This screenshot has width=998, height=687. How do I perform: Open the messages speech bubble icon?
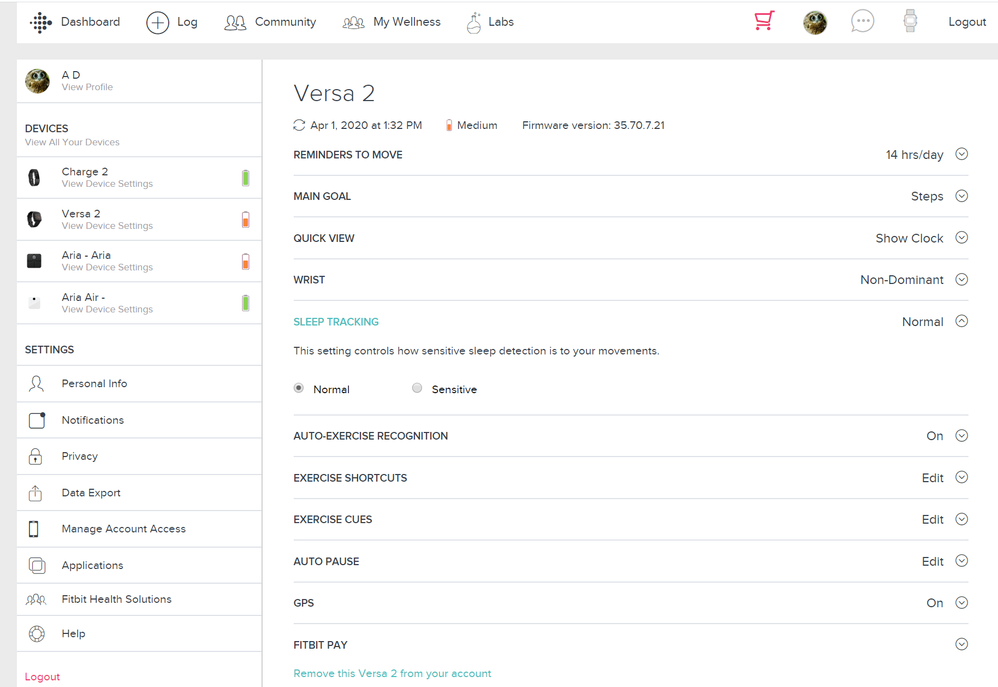(862, 21)
